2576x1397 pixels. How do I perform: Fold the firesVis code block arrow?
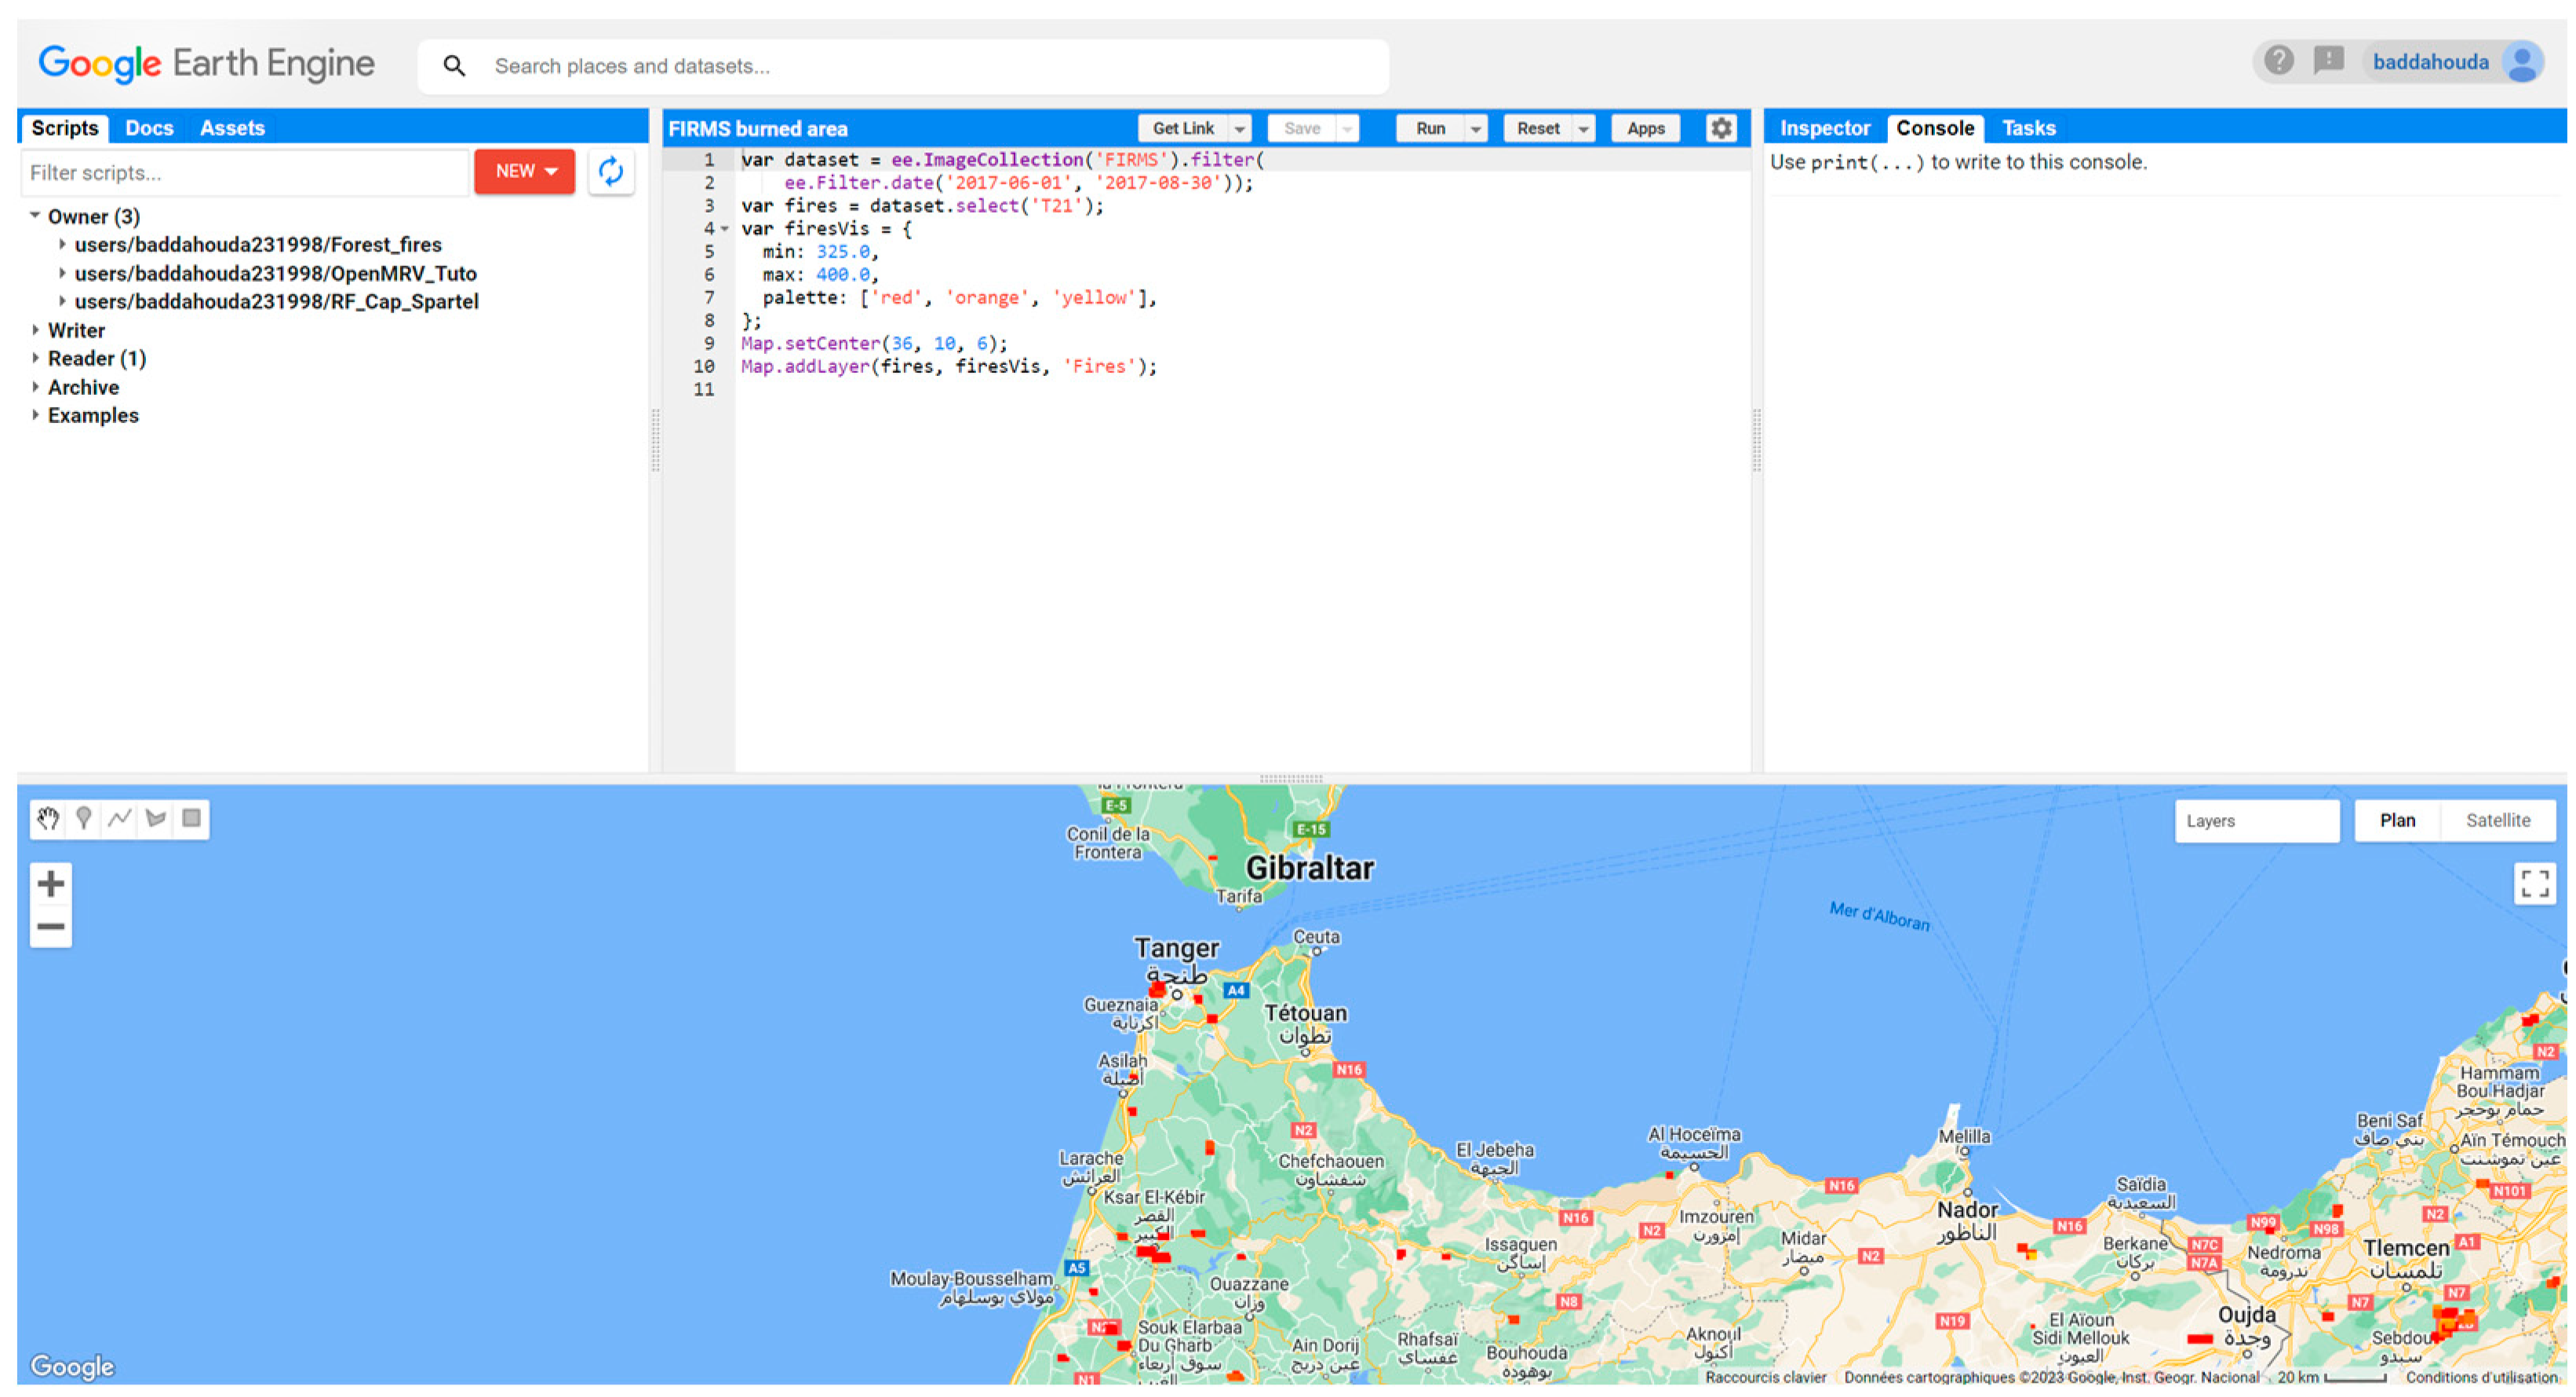point(725,229)
